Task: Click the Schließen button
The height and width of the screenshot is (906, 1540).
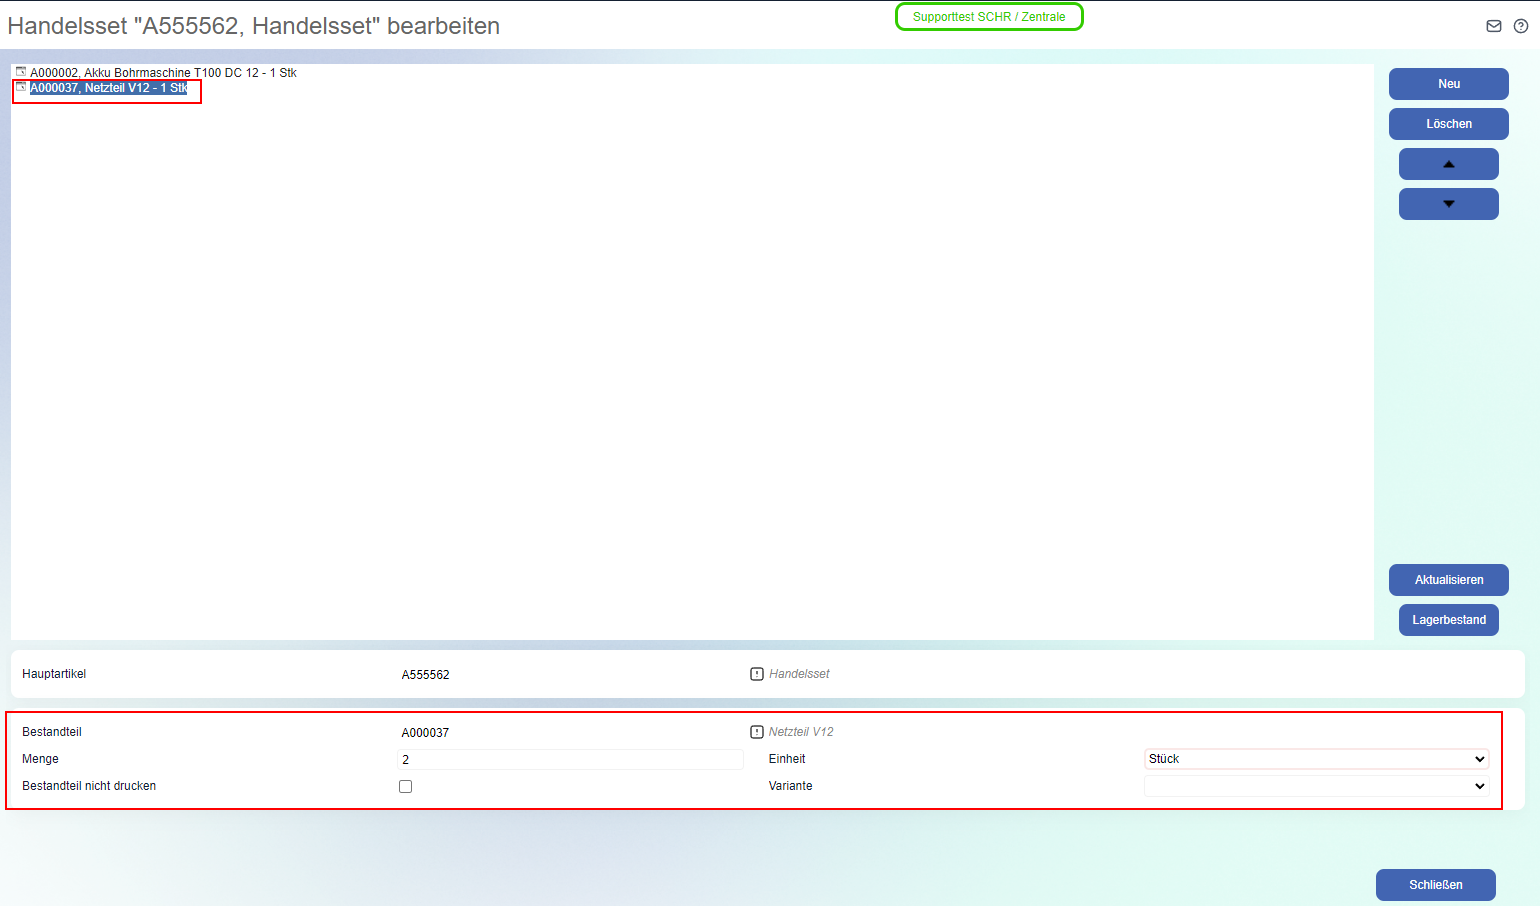Action: coord(1436,885)
